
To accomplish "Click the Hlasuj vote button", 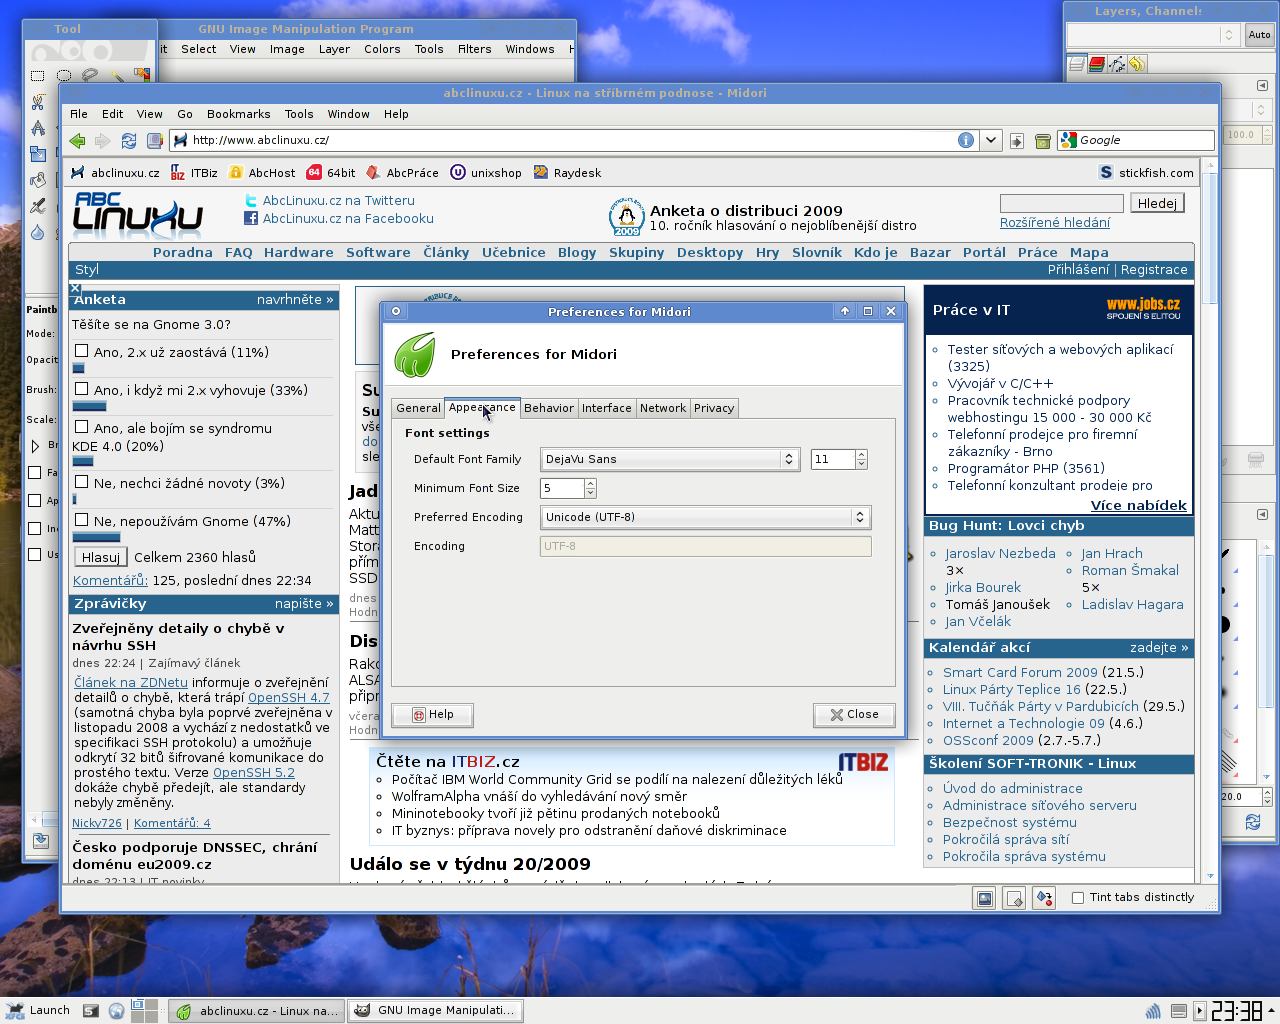I will (x=100, y=557).
